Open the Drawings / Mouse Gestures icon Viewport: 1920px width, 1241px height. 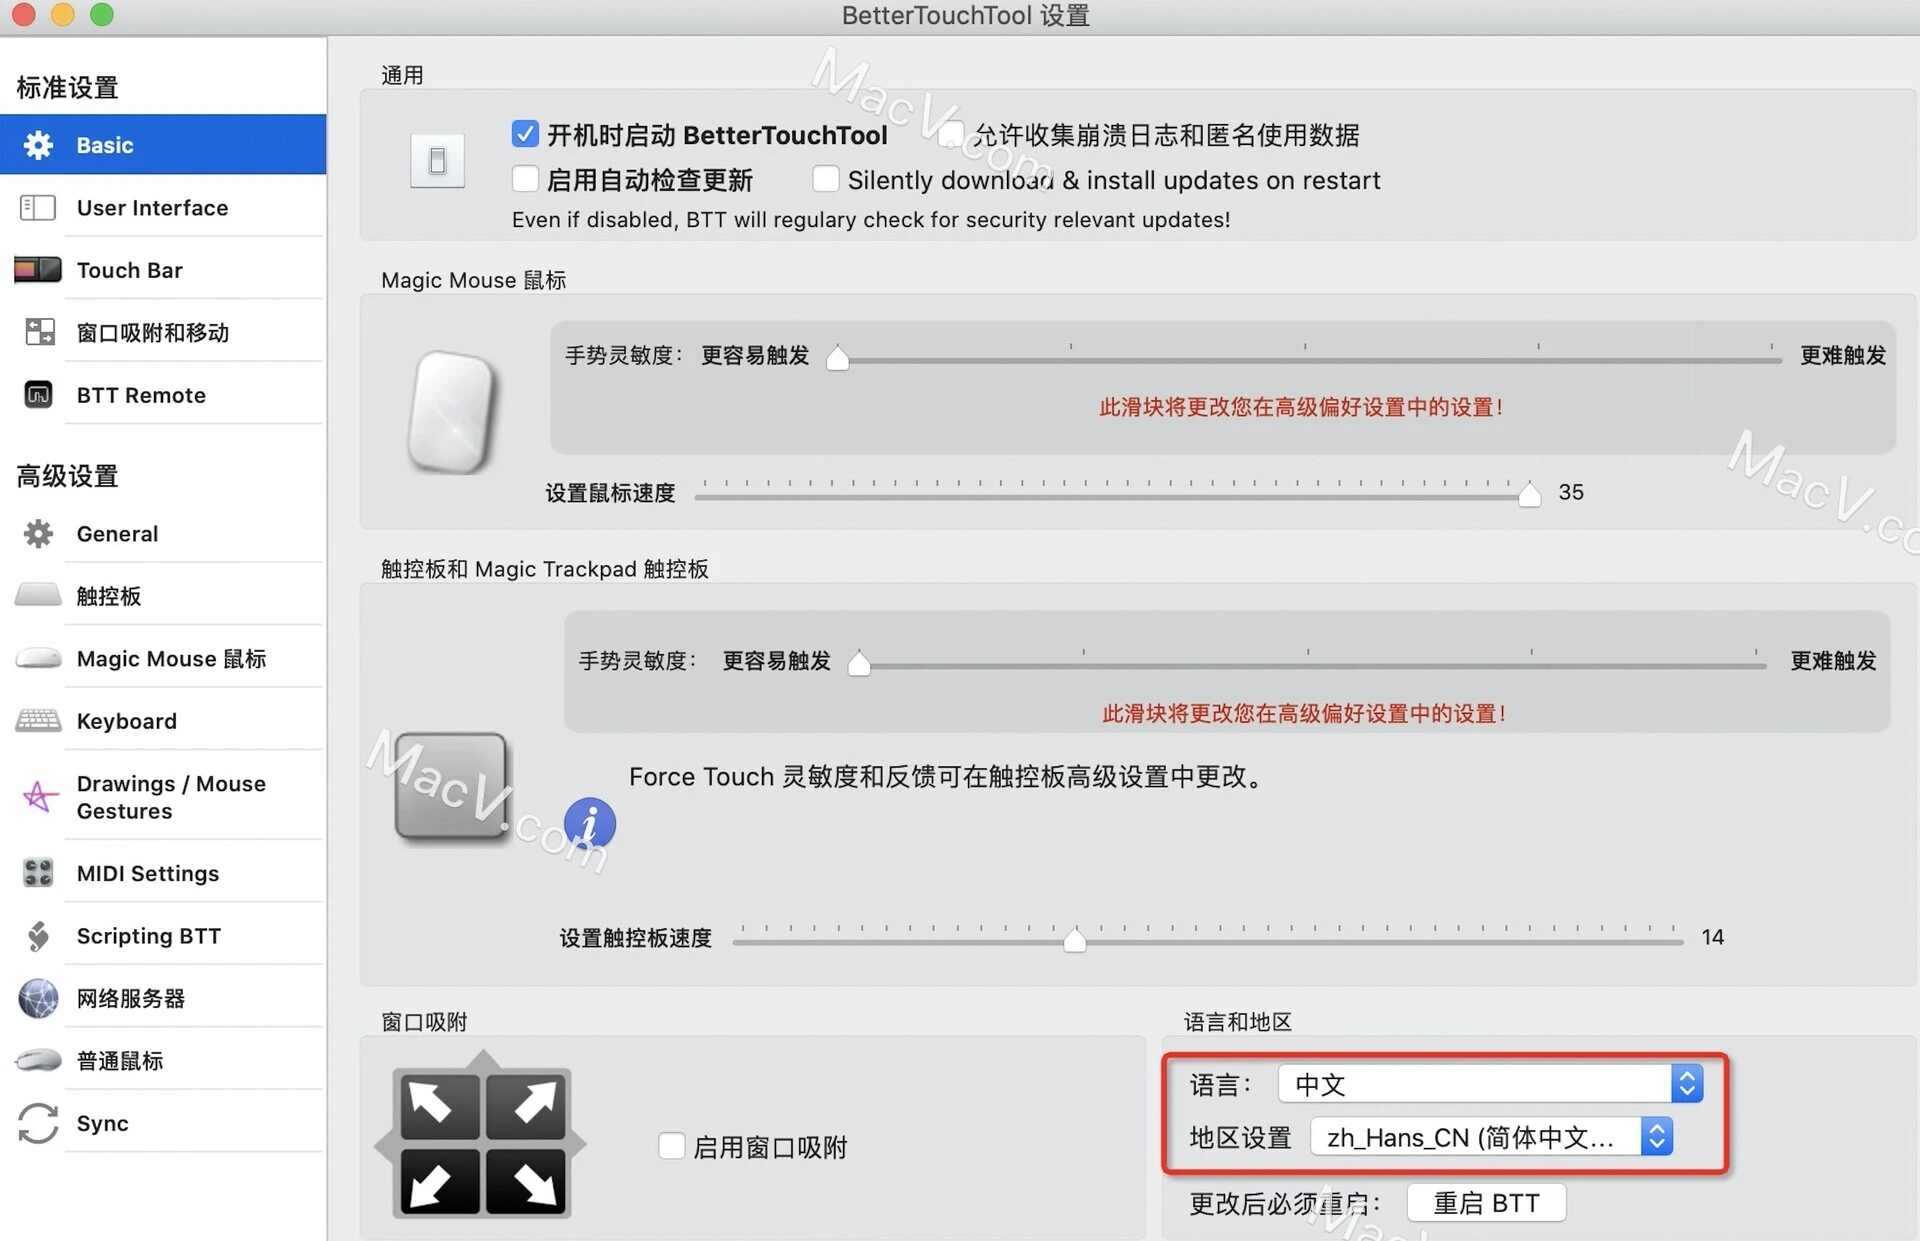point(38,792)
